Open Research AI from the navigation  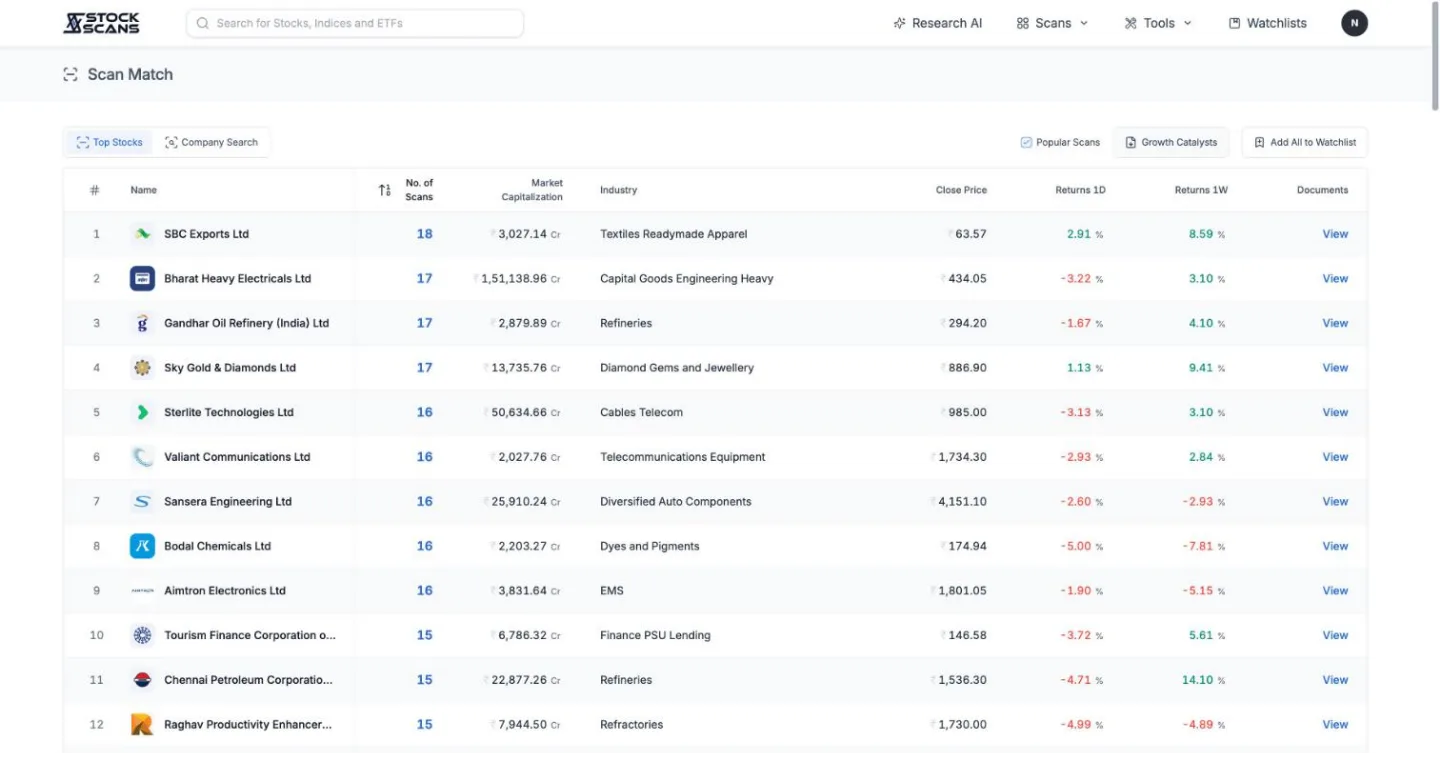click(938, 23)
